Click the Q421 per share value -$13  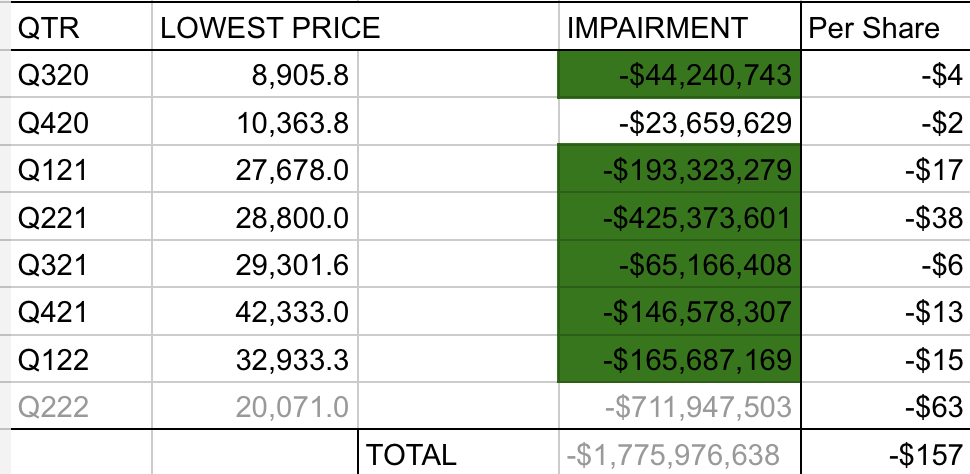[x=885, y=311]
